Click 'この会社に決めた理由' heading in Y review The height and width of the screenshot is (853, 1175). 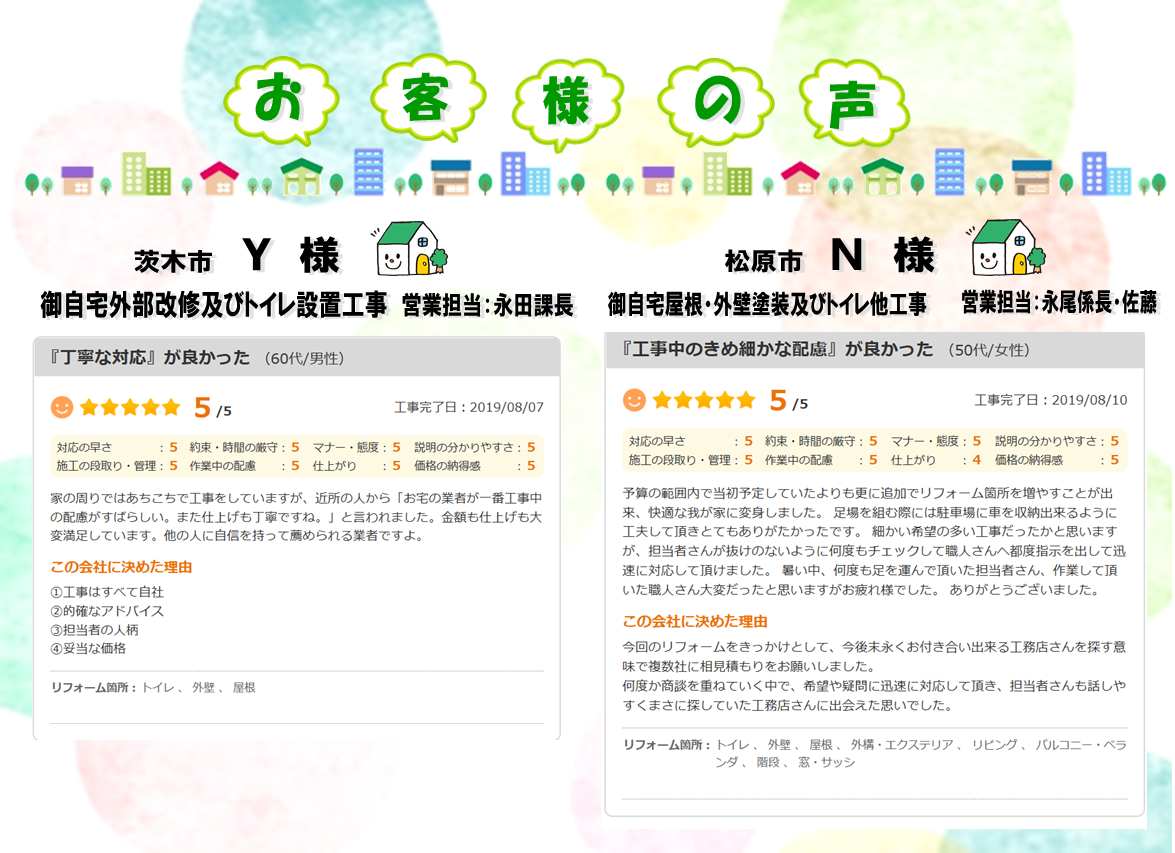point(121,567)
